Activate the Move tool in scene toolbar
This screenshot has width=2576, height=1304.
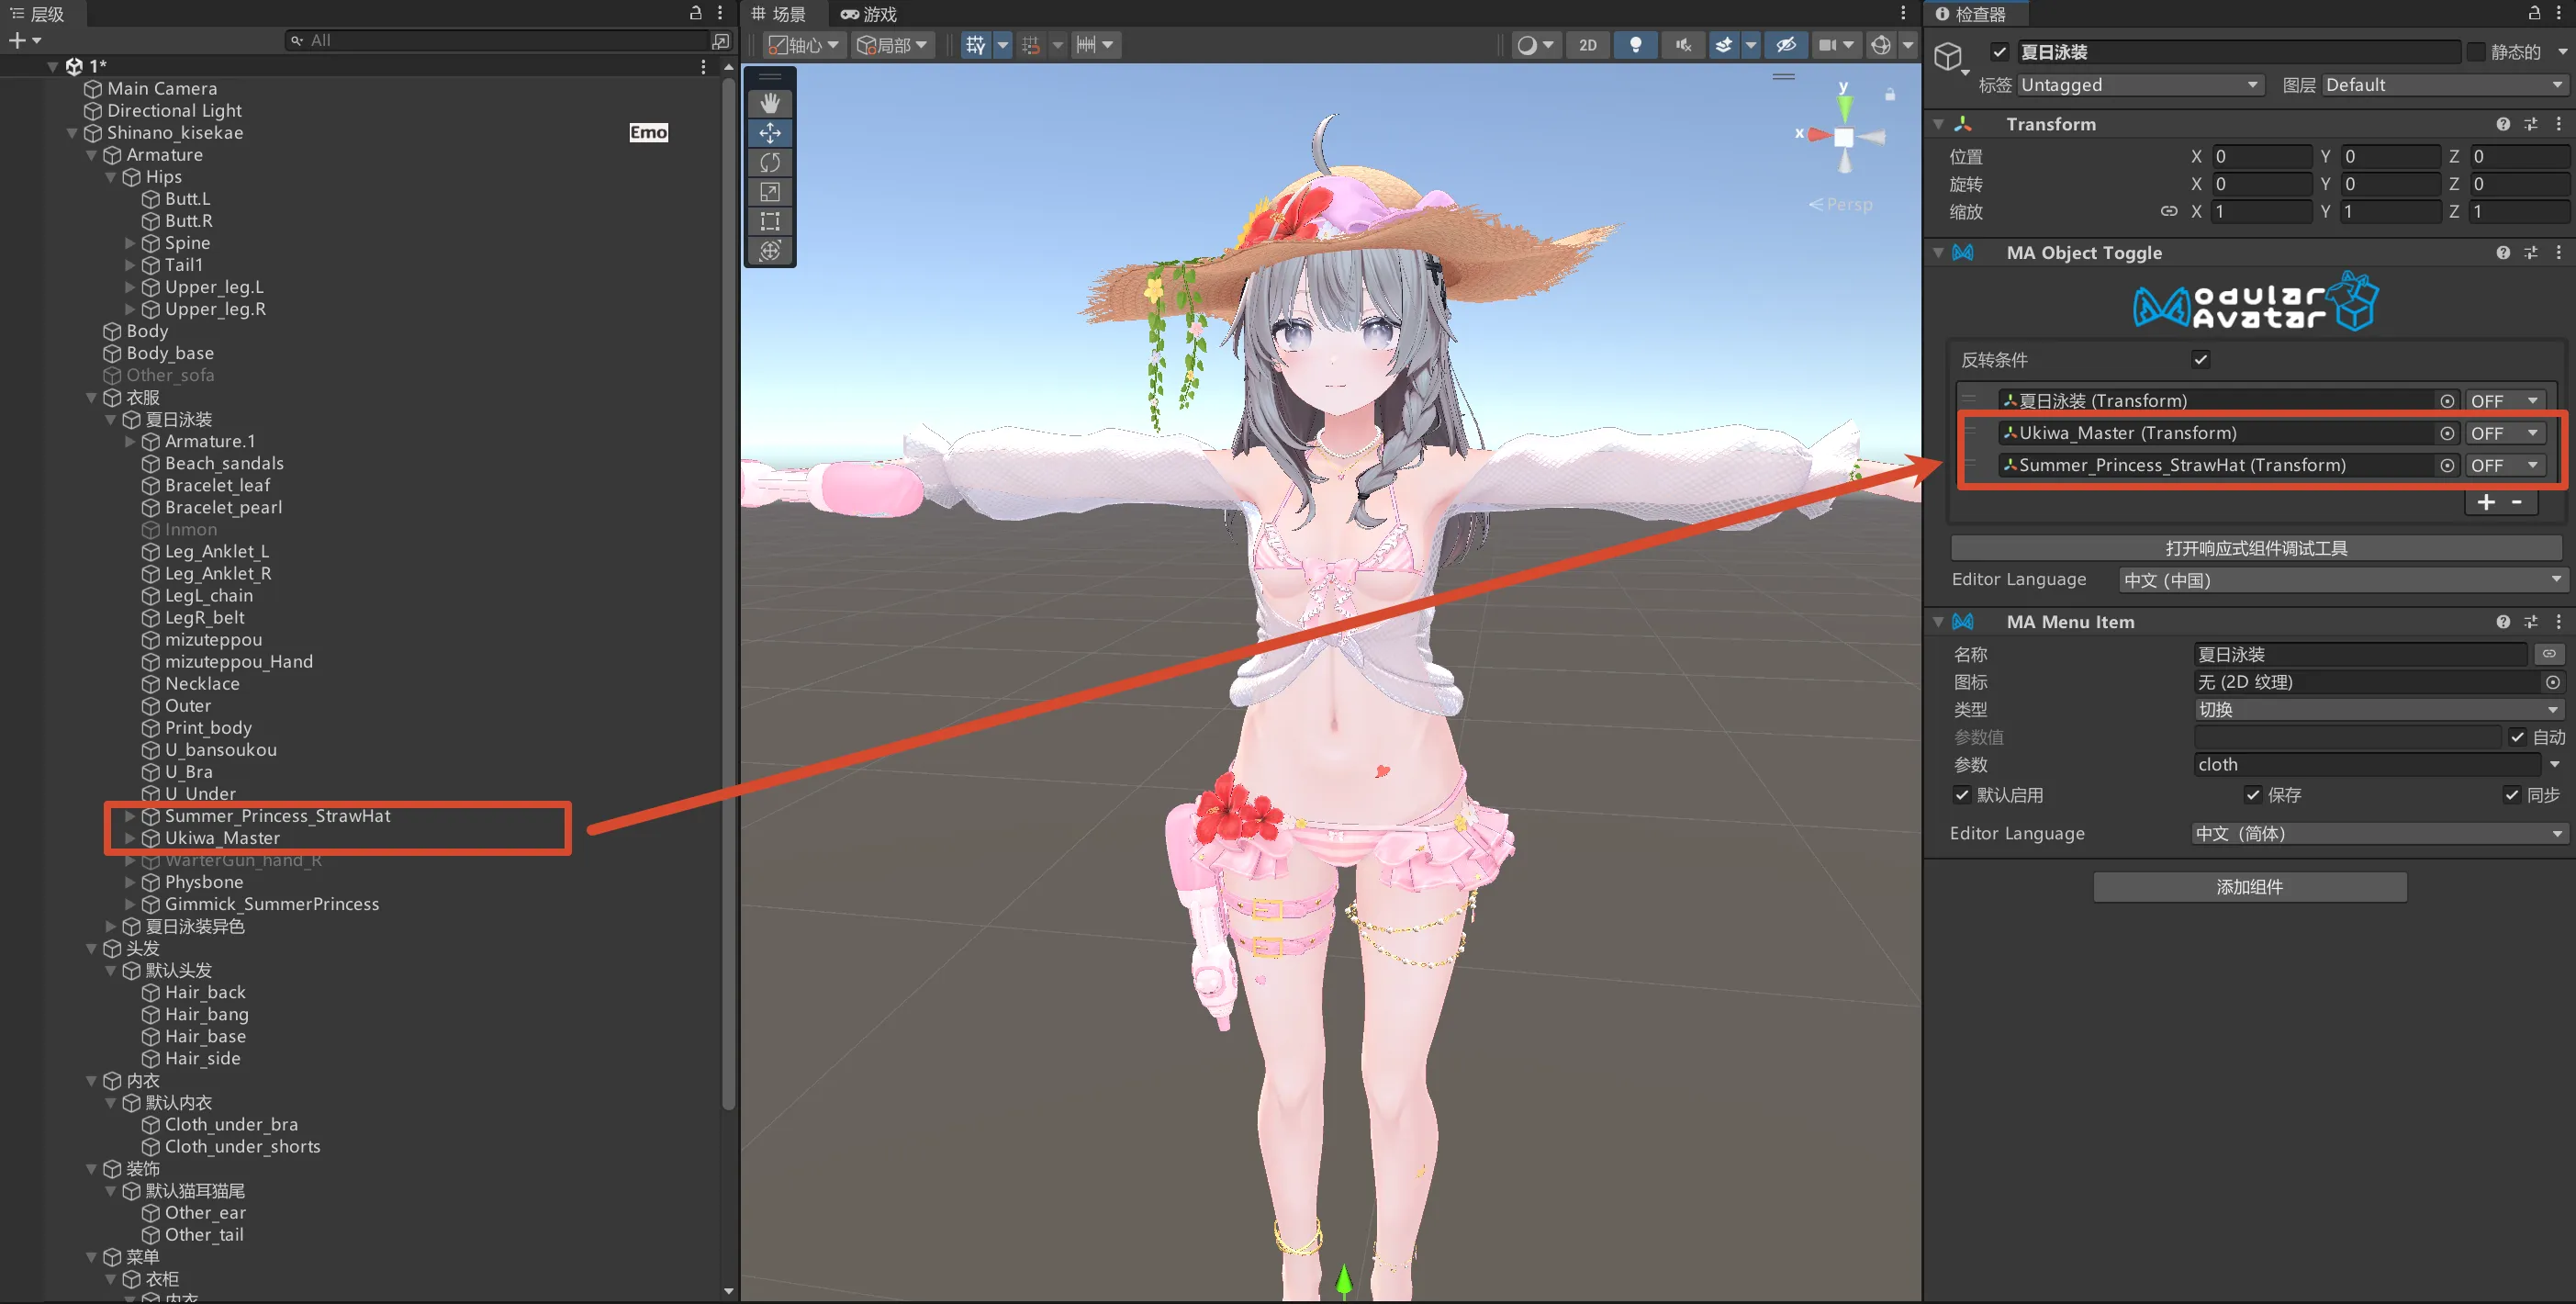click(x=769, y=133)
